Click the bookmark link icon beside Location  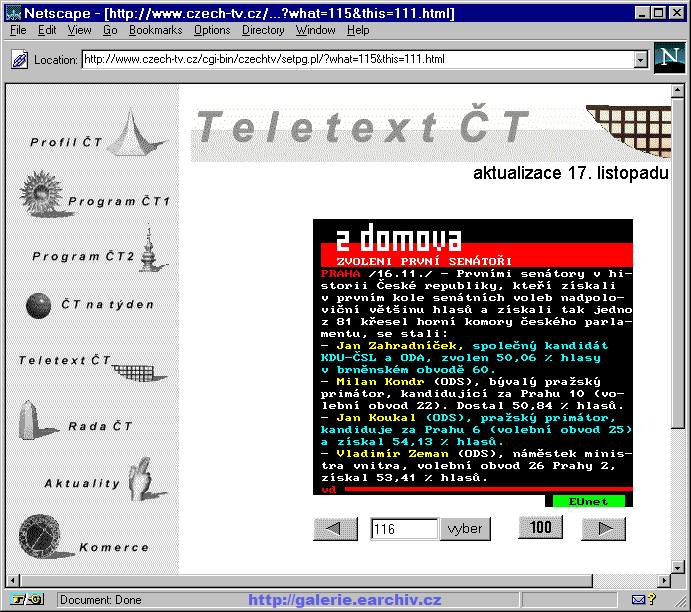click(x=19, y=59)
